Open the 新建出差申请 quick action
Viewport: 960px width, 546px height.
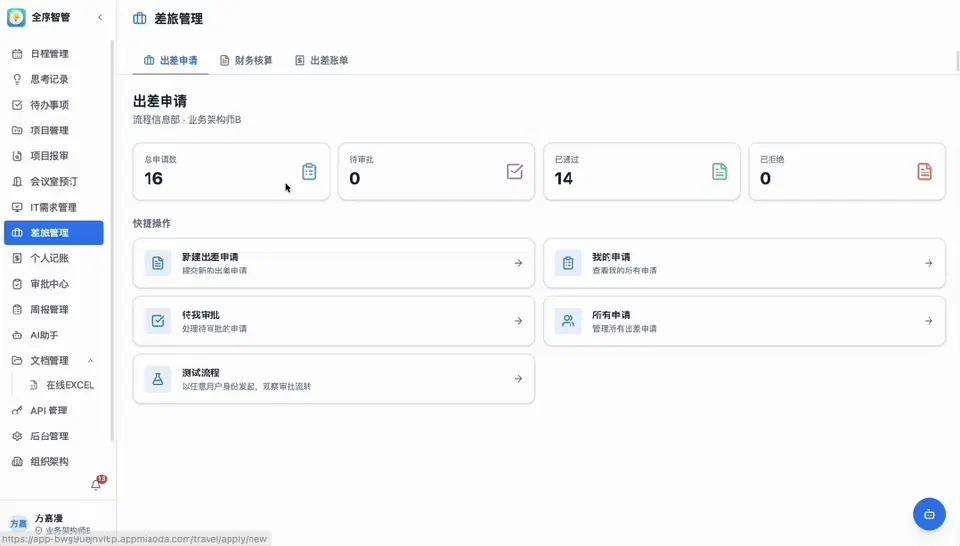[x=334, y=263]
